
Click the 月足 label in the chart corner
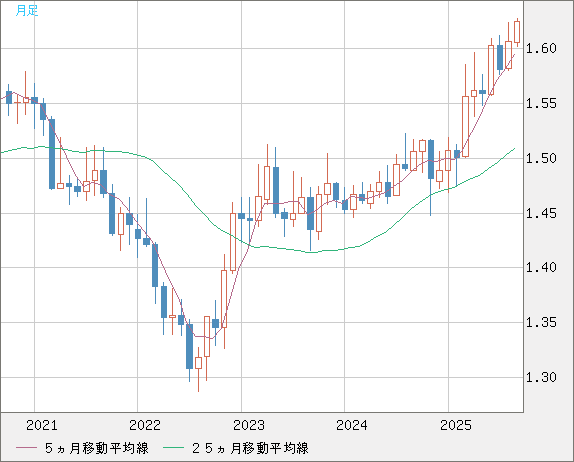pos(27,11)
